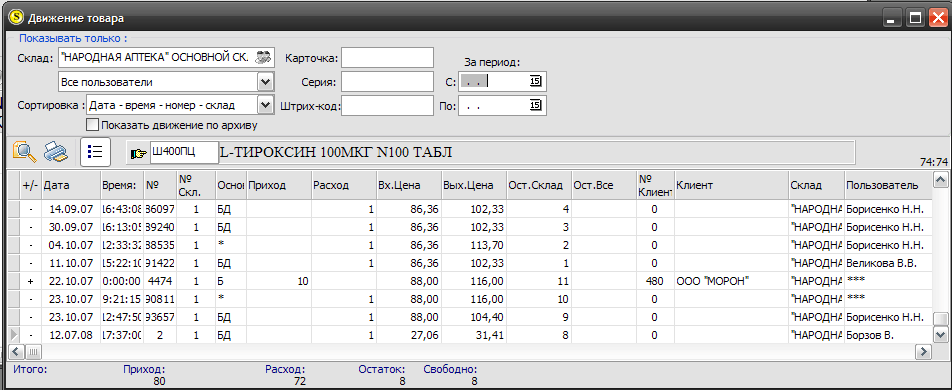
Task: Expand the Все пользователи dropdown
Action: (265, 81)
